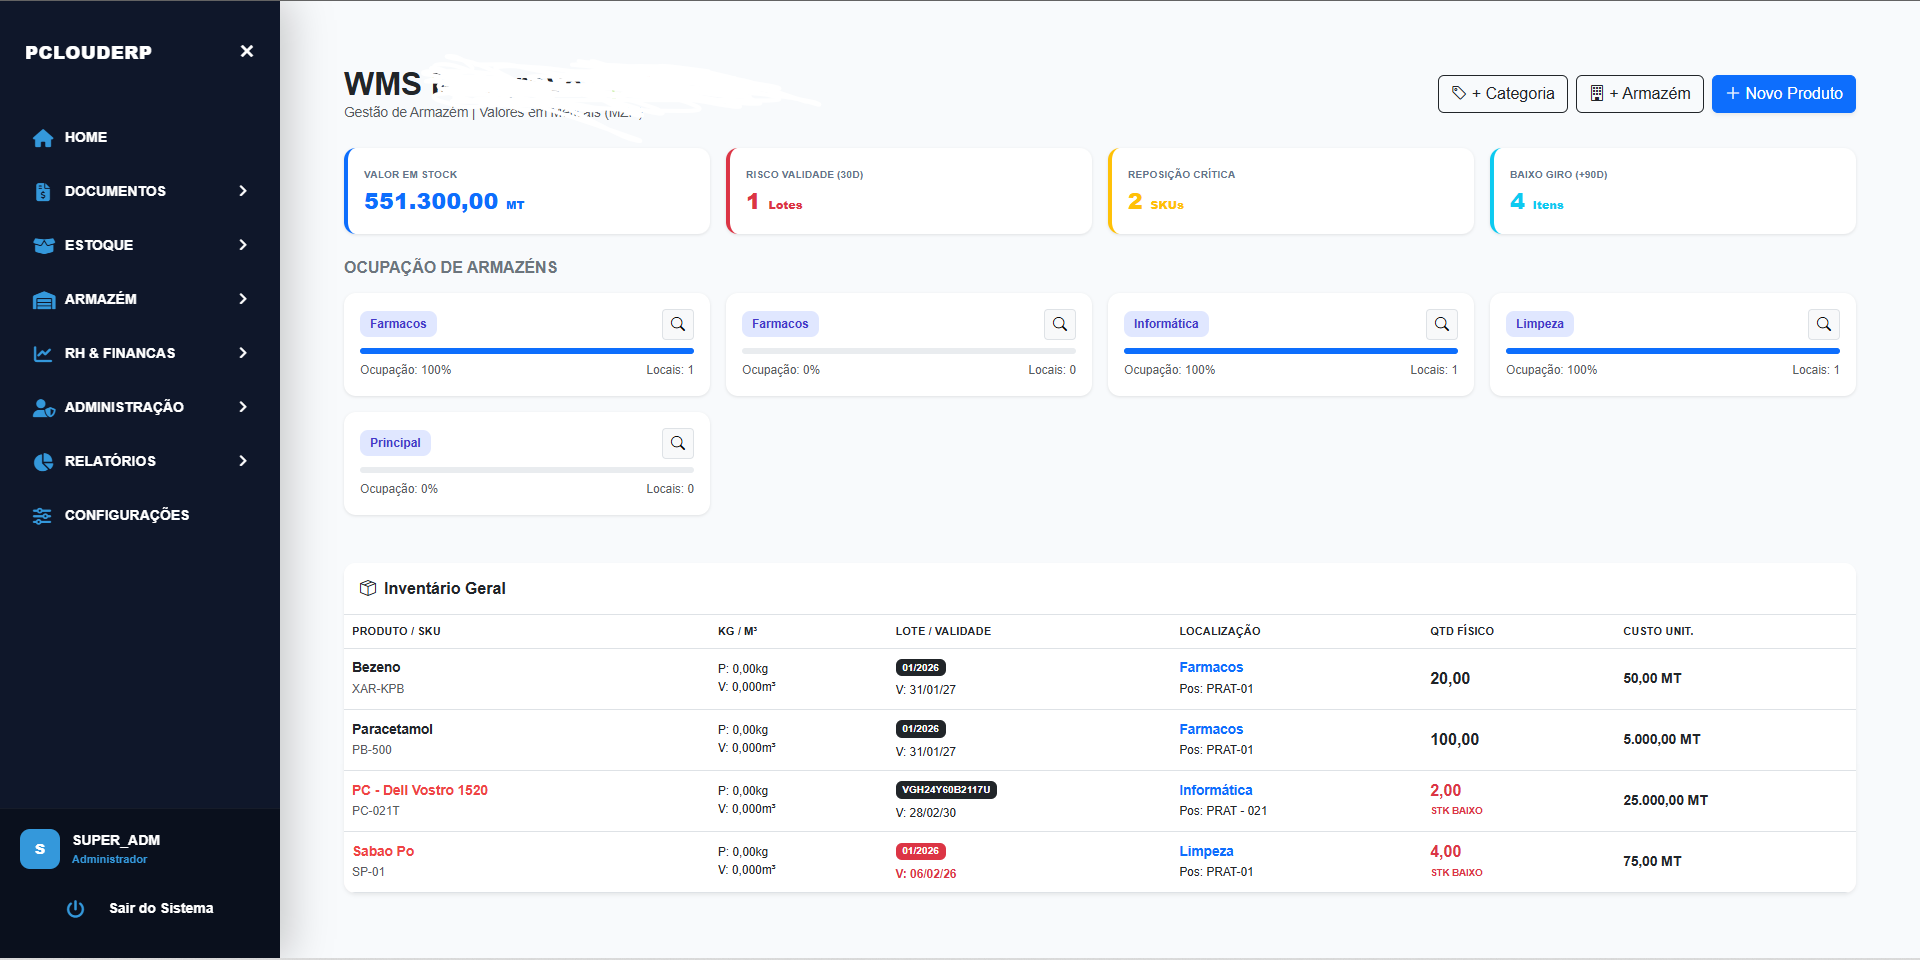Click the Valor em Stock summary card

(x=527, y=191)
